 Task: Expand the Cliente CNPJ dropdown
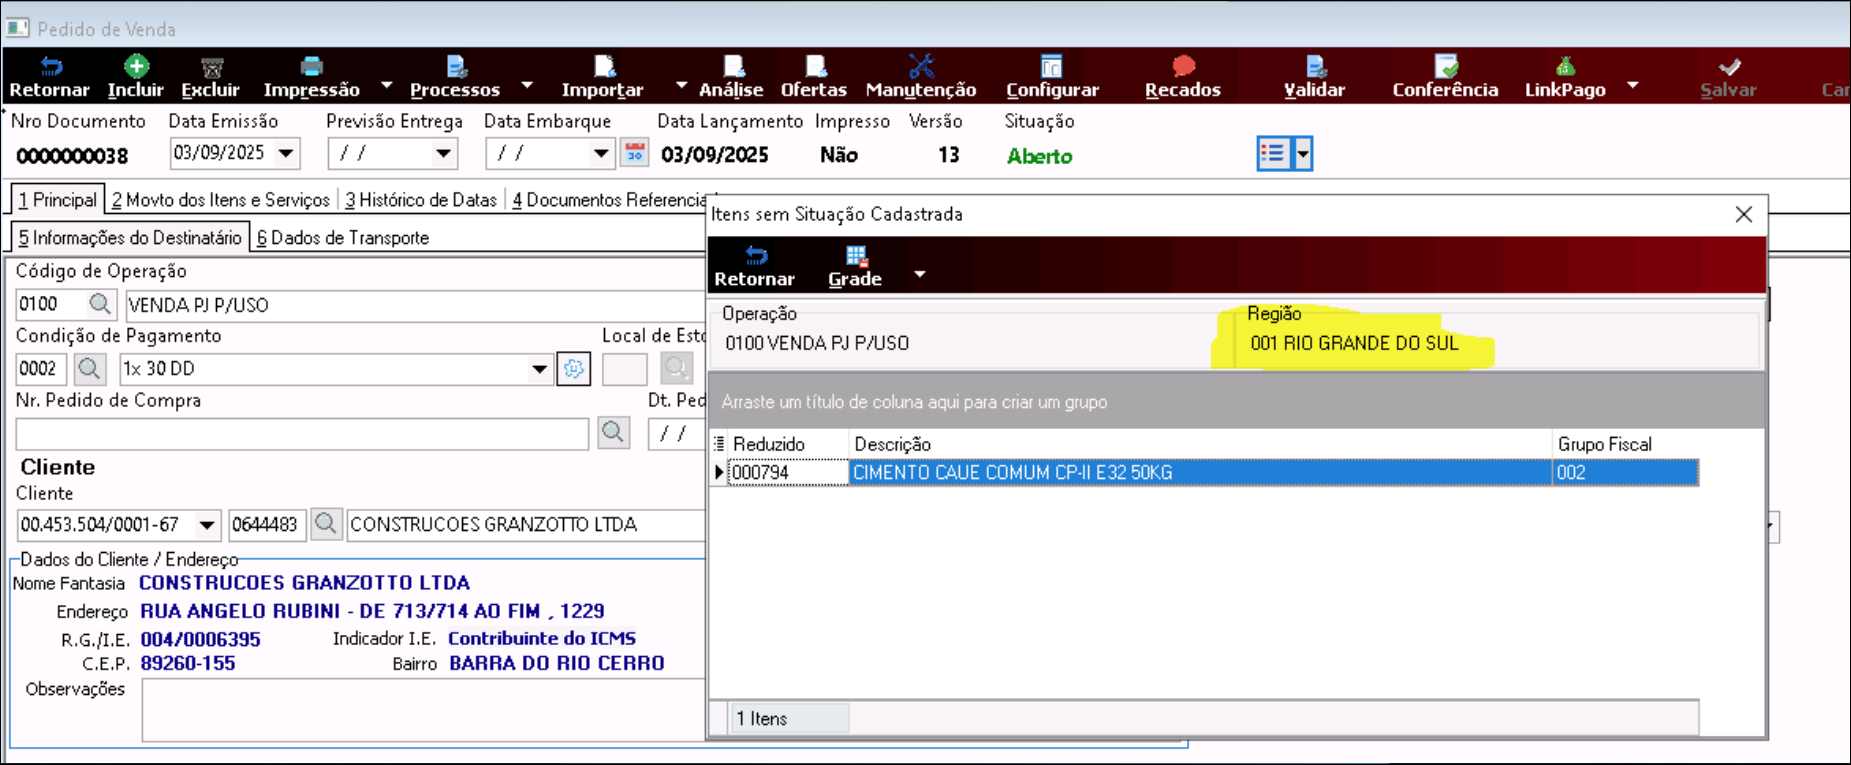[206, 525]
